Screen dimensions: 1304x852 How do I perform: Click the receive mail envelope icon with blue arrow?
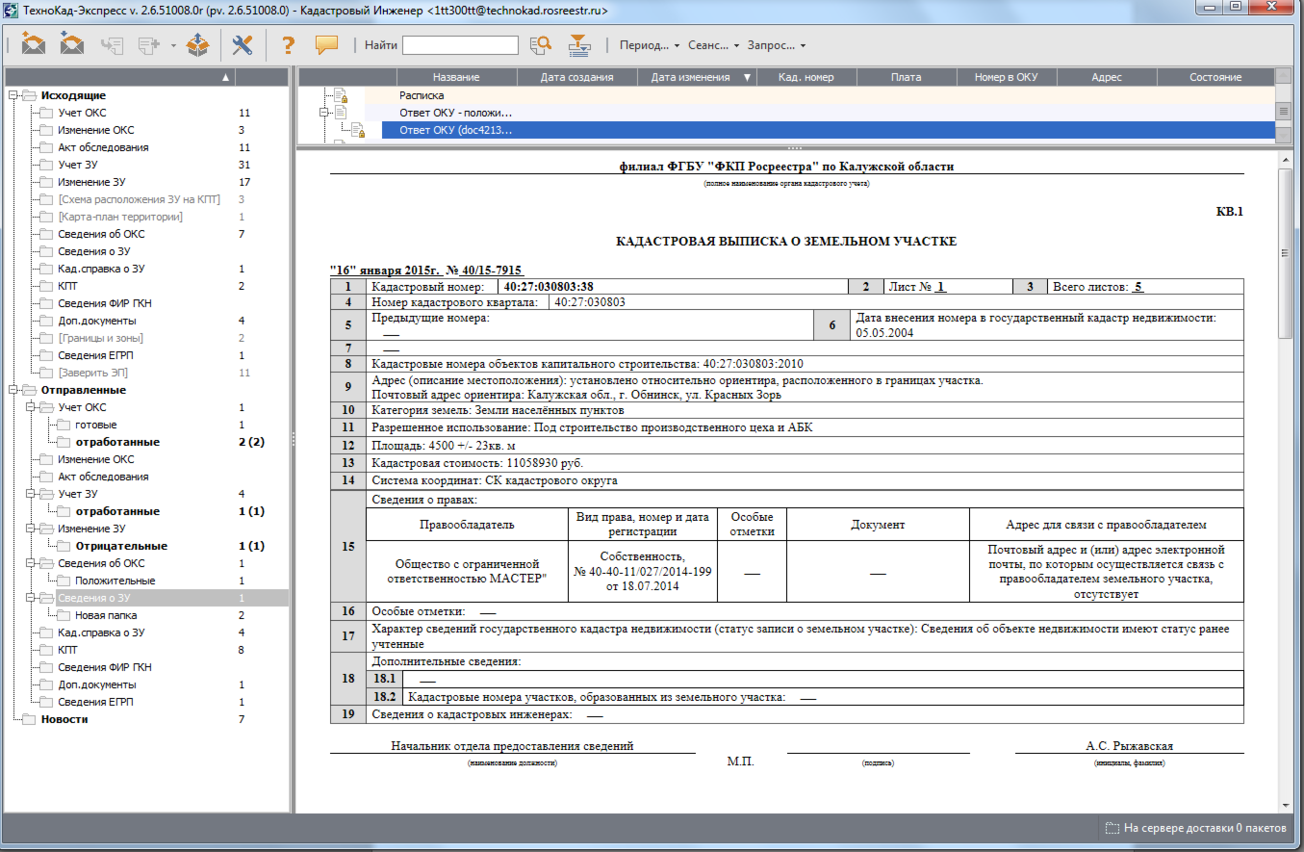(72, 45)
